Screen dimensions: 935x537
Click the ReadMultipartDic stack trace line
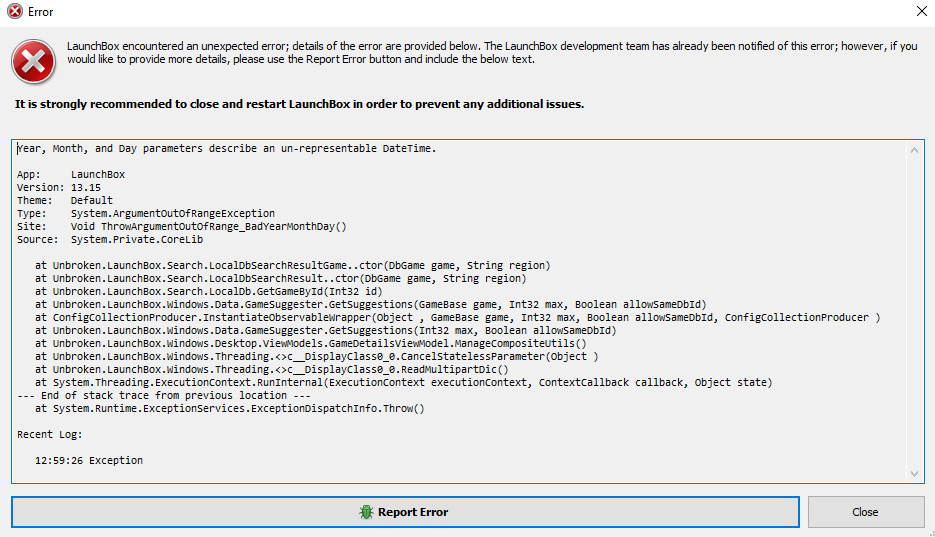[272, 370]
